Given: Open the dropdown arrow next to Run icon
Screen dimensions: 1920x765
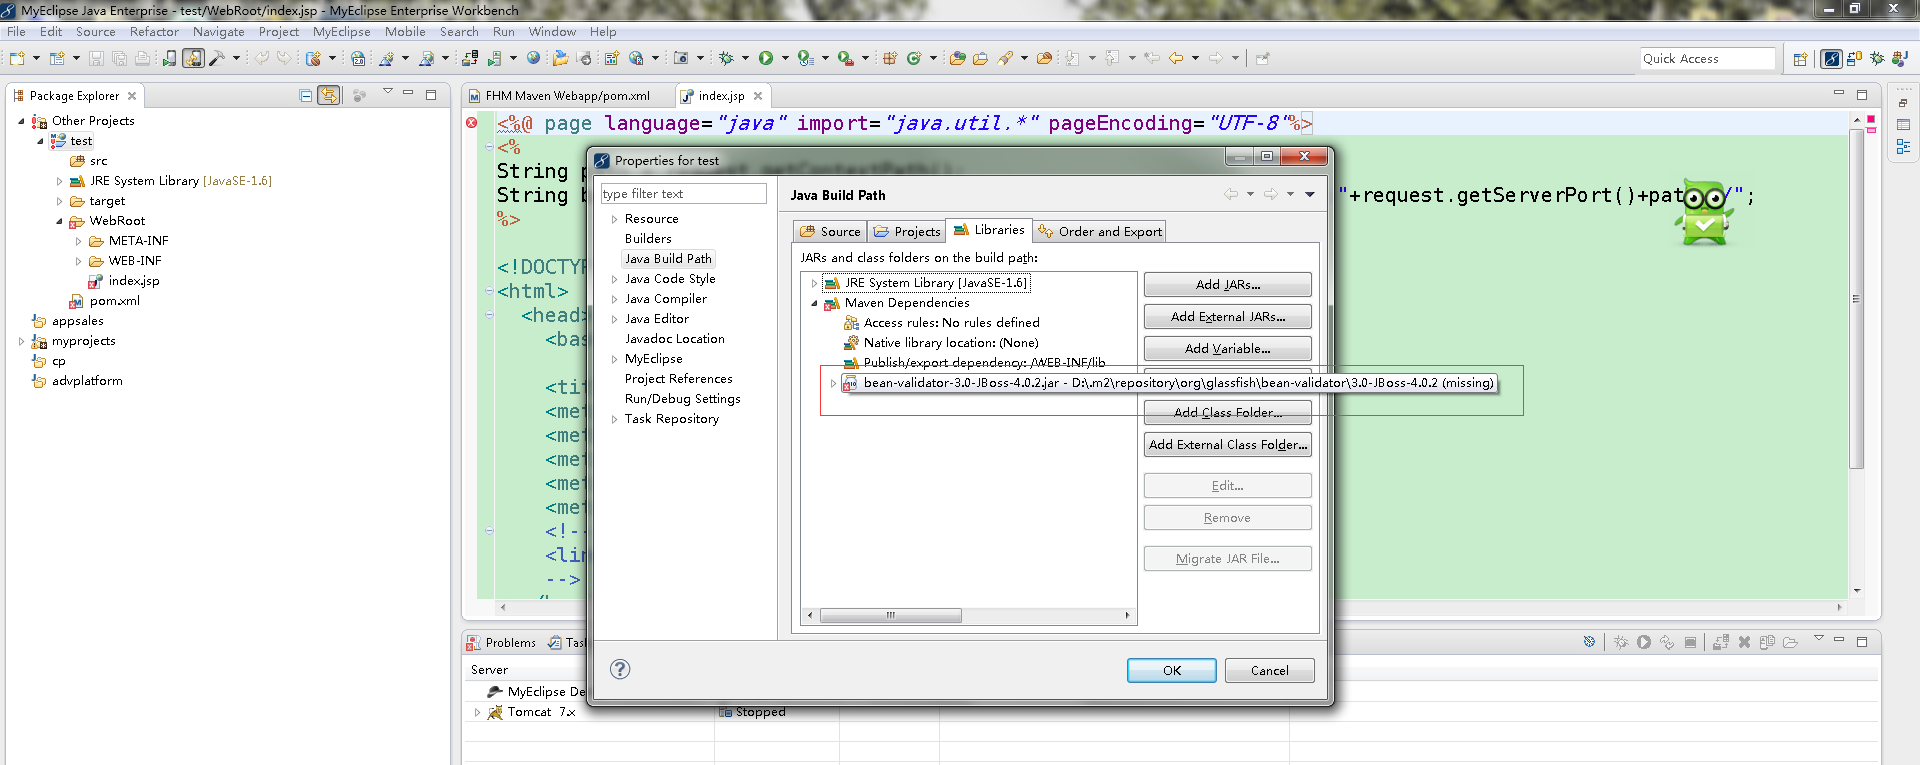Looking at the screenshot, I should (785, 58).
